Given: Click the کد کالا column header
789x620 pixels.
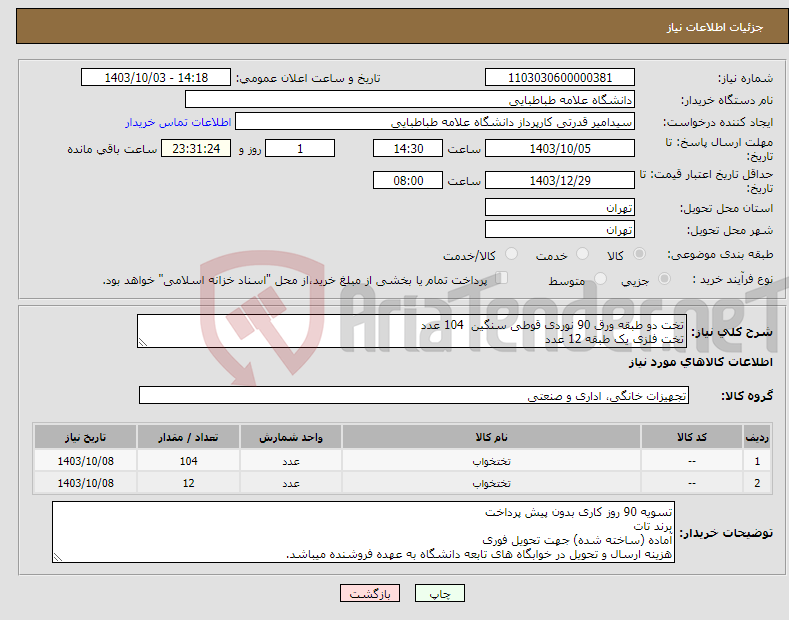Looking at the screenshot, I should click(x=692, y=437).
